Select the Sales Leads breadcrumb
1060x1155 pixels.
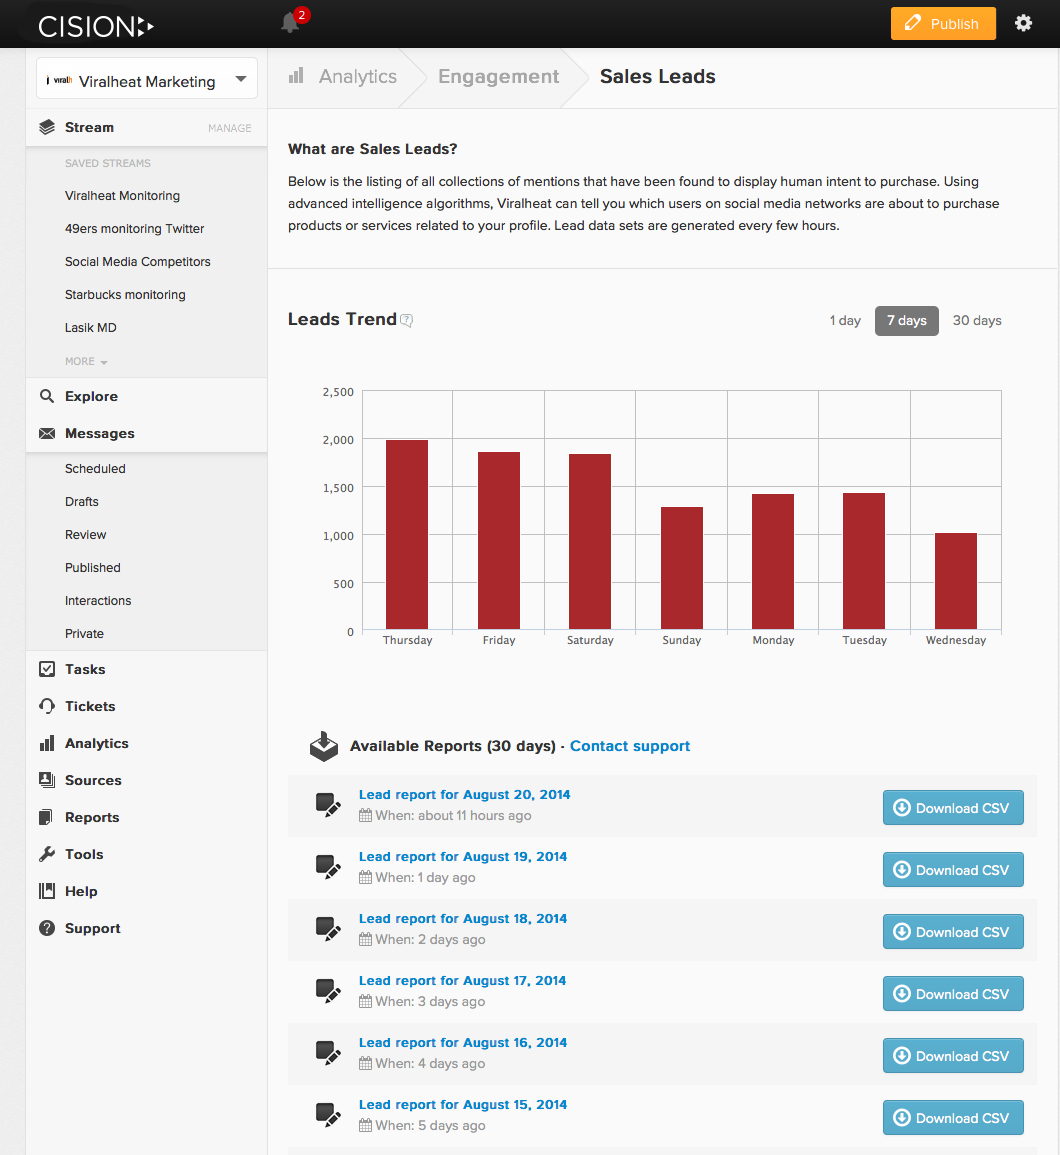(x=657, y=76)
